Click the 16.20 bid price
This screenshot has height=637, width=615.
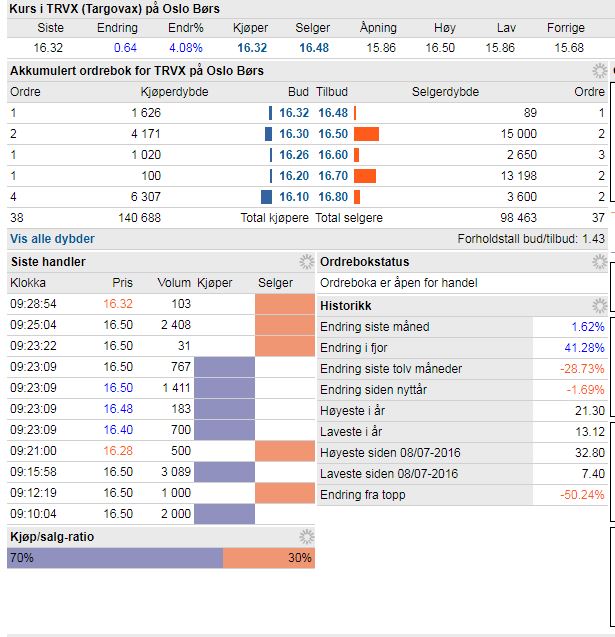coord(294,176)
